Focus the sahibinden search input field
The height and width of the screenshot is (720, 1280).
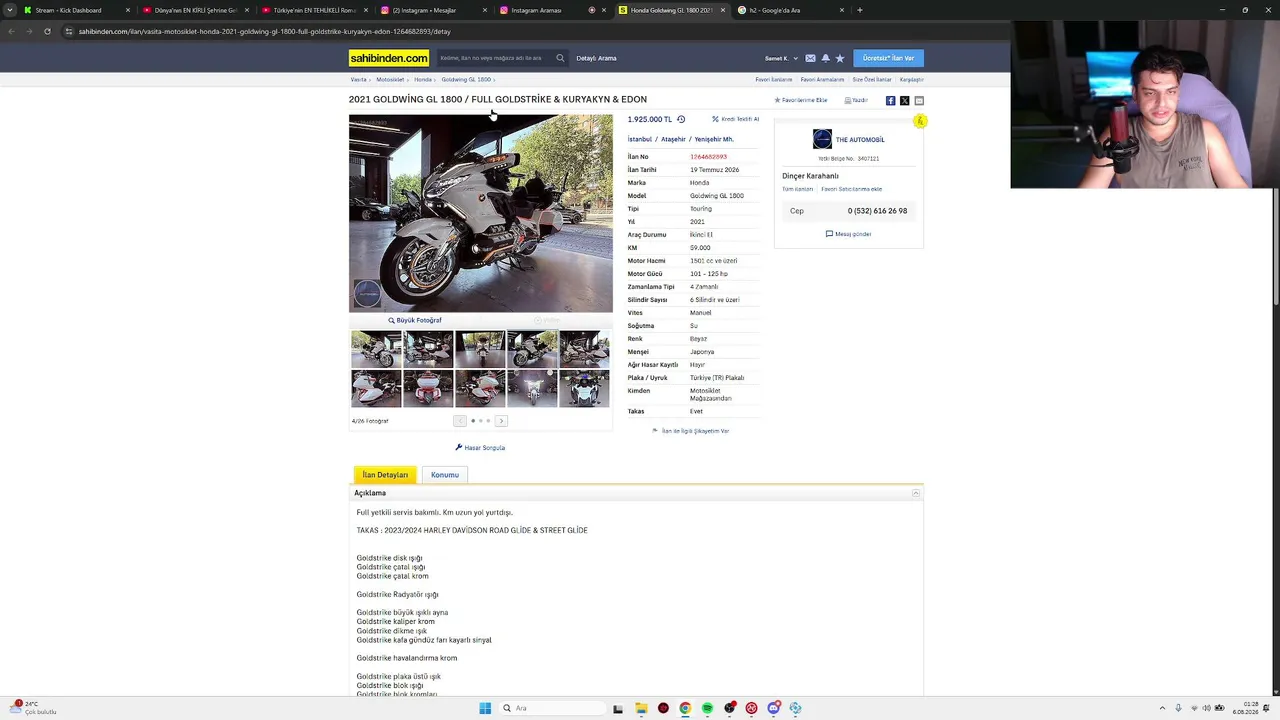pos(494,58)
